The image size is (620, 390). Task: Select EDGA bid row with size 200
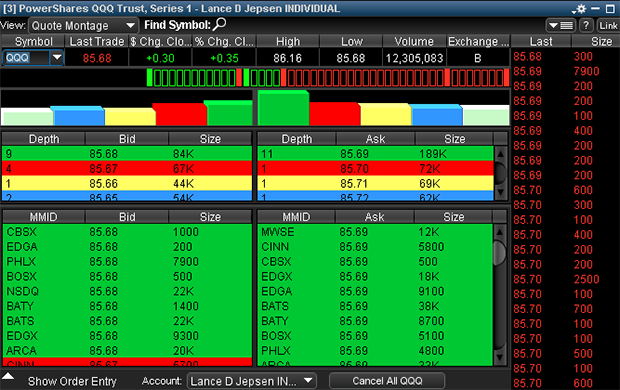click(x=127, y=247)
